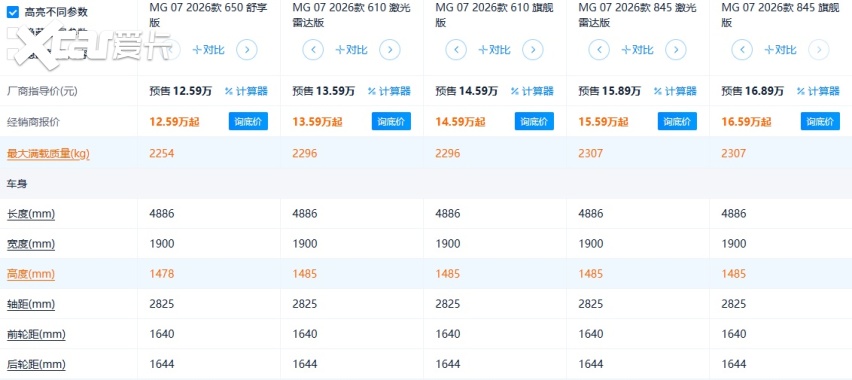The image size is (852, 380).
Task: Click right arrow under 610 激光雷达版
Action: click(390, 50)
